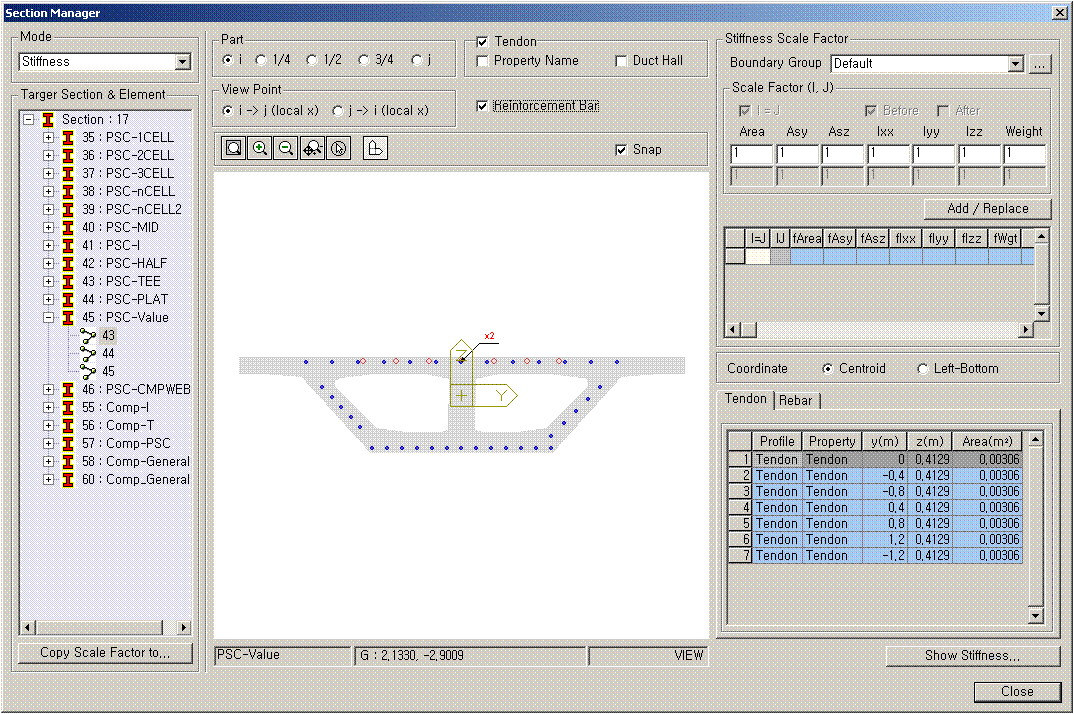
Task: Expand the 35 : PSC-1CELL tree node
Action: (x=48, y=137)
